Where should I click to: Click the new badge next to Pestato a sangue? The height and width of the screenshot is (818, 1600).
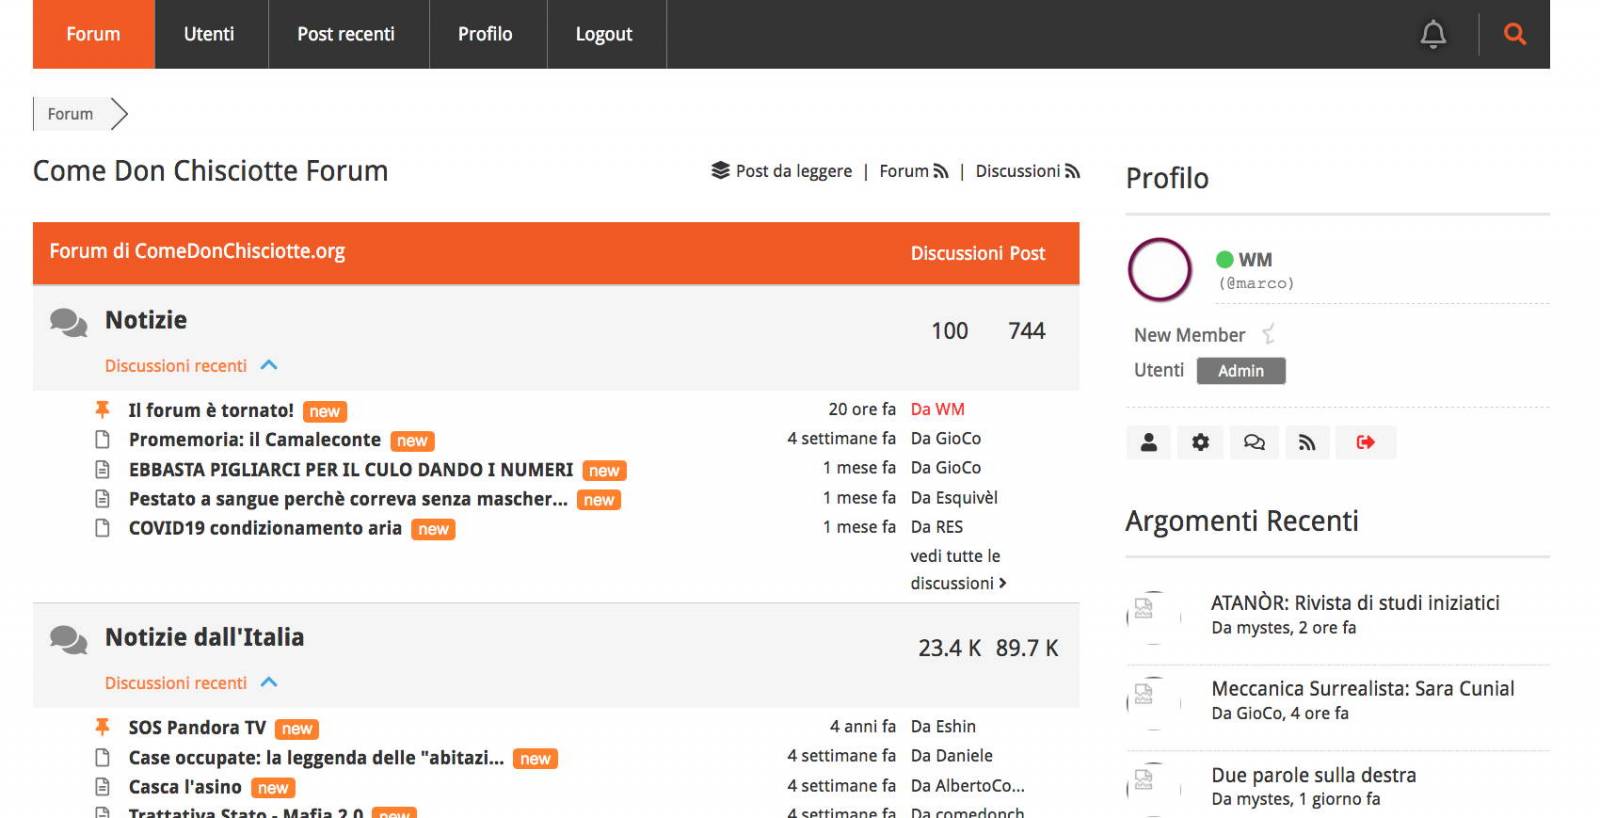599,500
